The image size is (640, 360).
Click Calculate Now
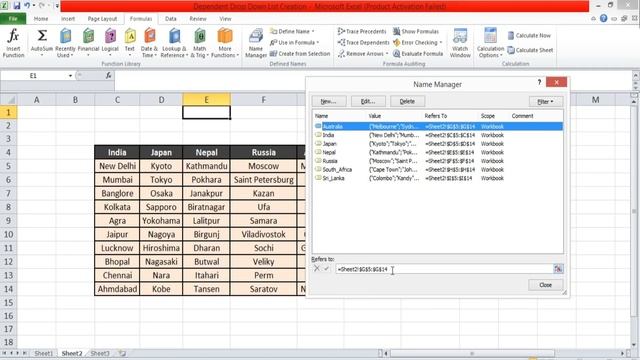[x=529, y=36]
